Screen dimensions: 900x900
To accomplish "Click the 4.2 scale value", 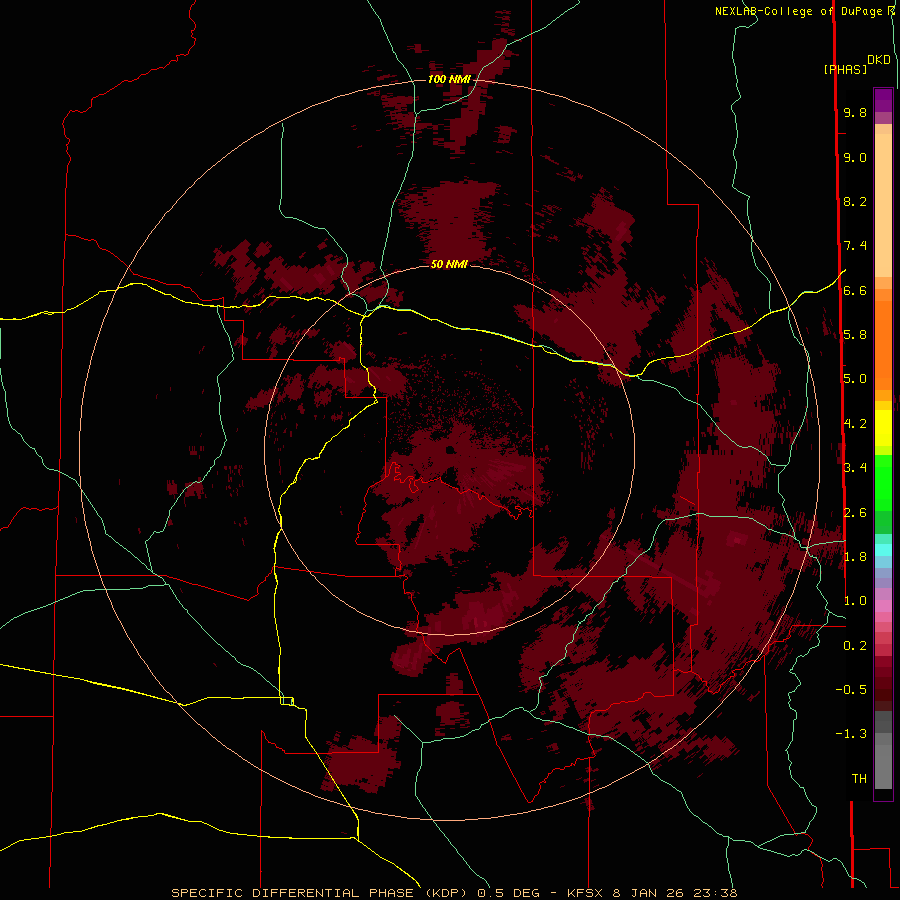I will coord(855,424).
